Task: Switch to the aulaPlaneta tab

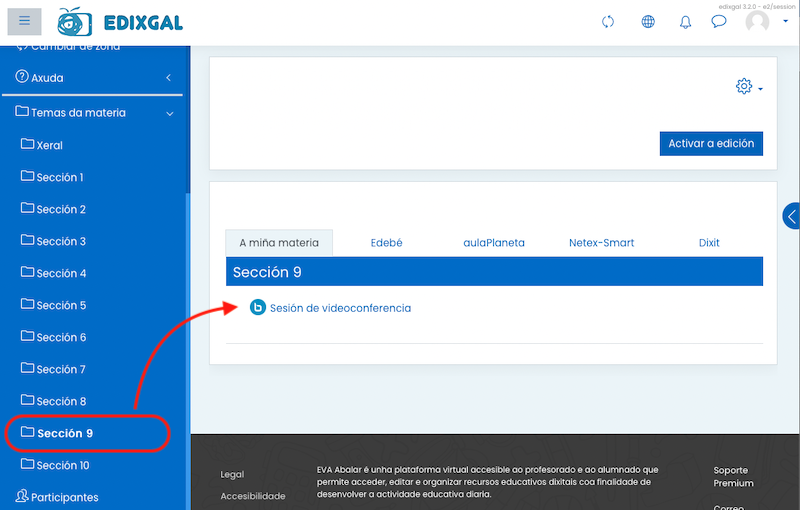Action: pyautogui.click(x=494, y=243)
